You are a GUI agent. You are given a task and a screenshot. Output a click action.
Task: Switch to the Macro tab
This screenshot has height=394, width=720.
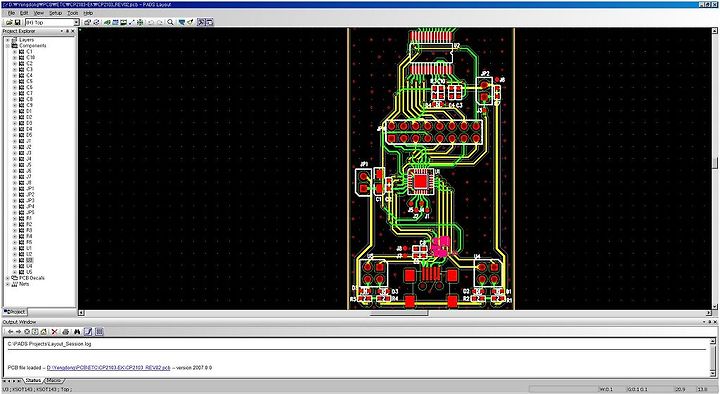click(x=54, y=381)
